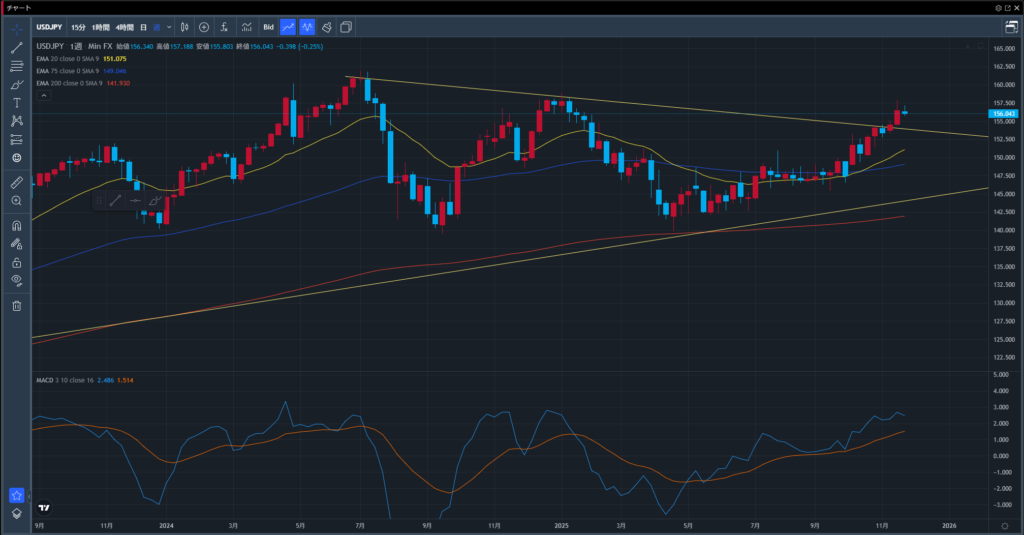
Task: Toggle magnet mode in left toolbar
Action: (16, 226)
